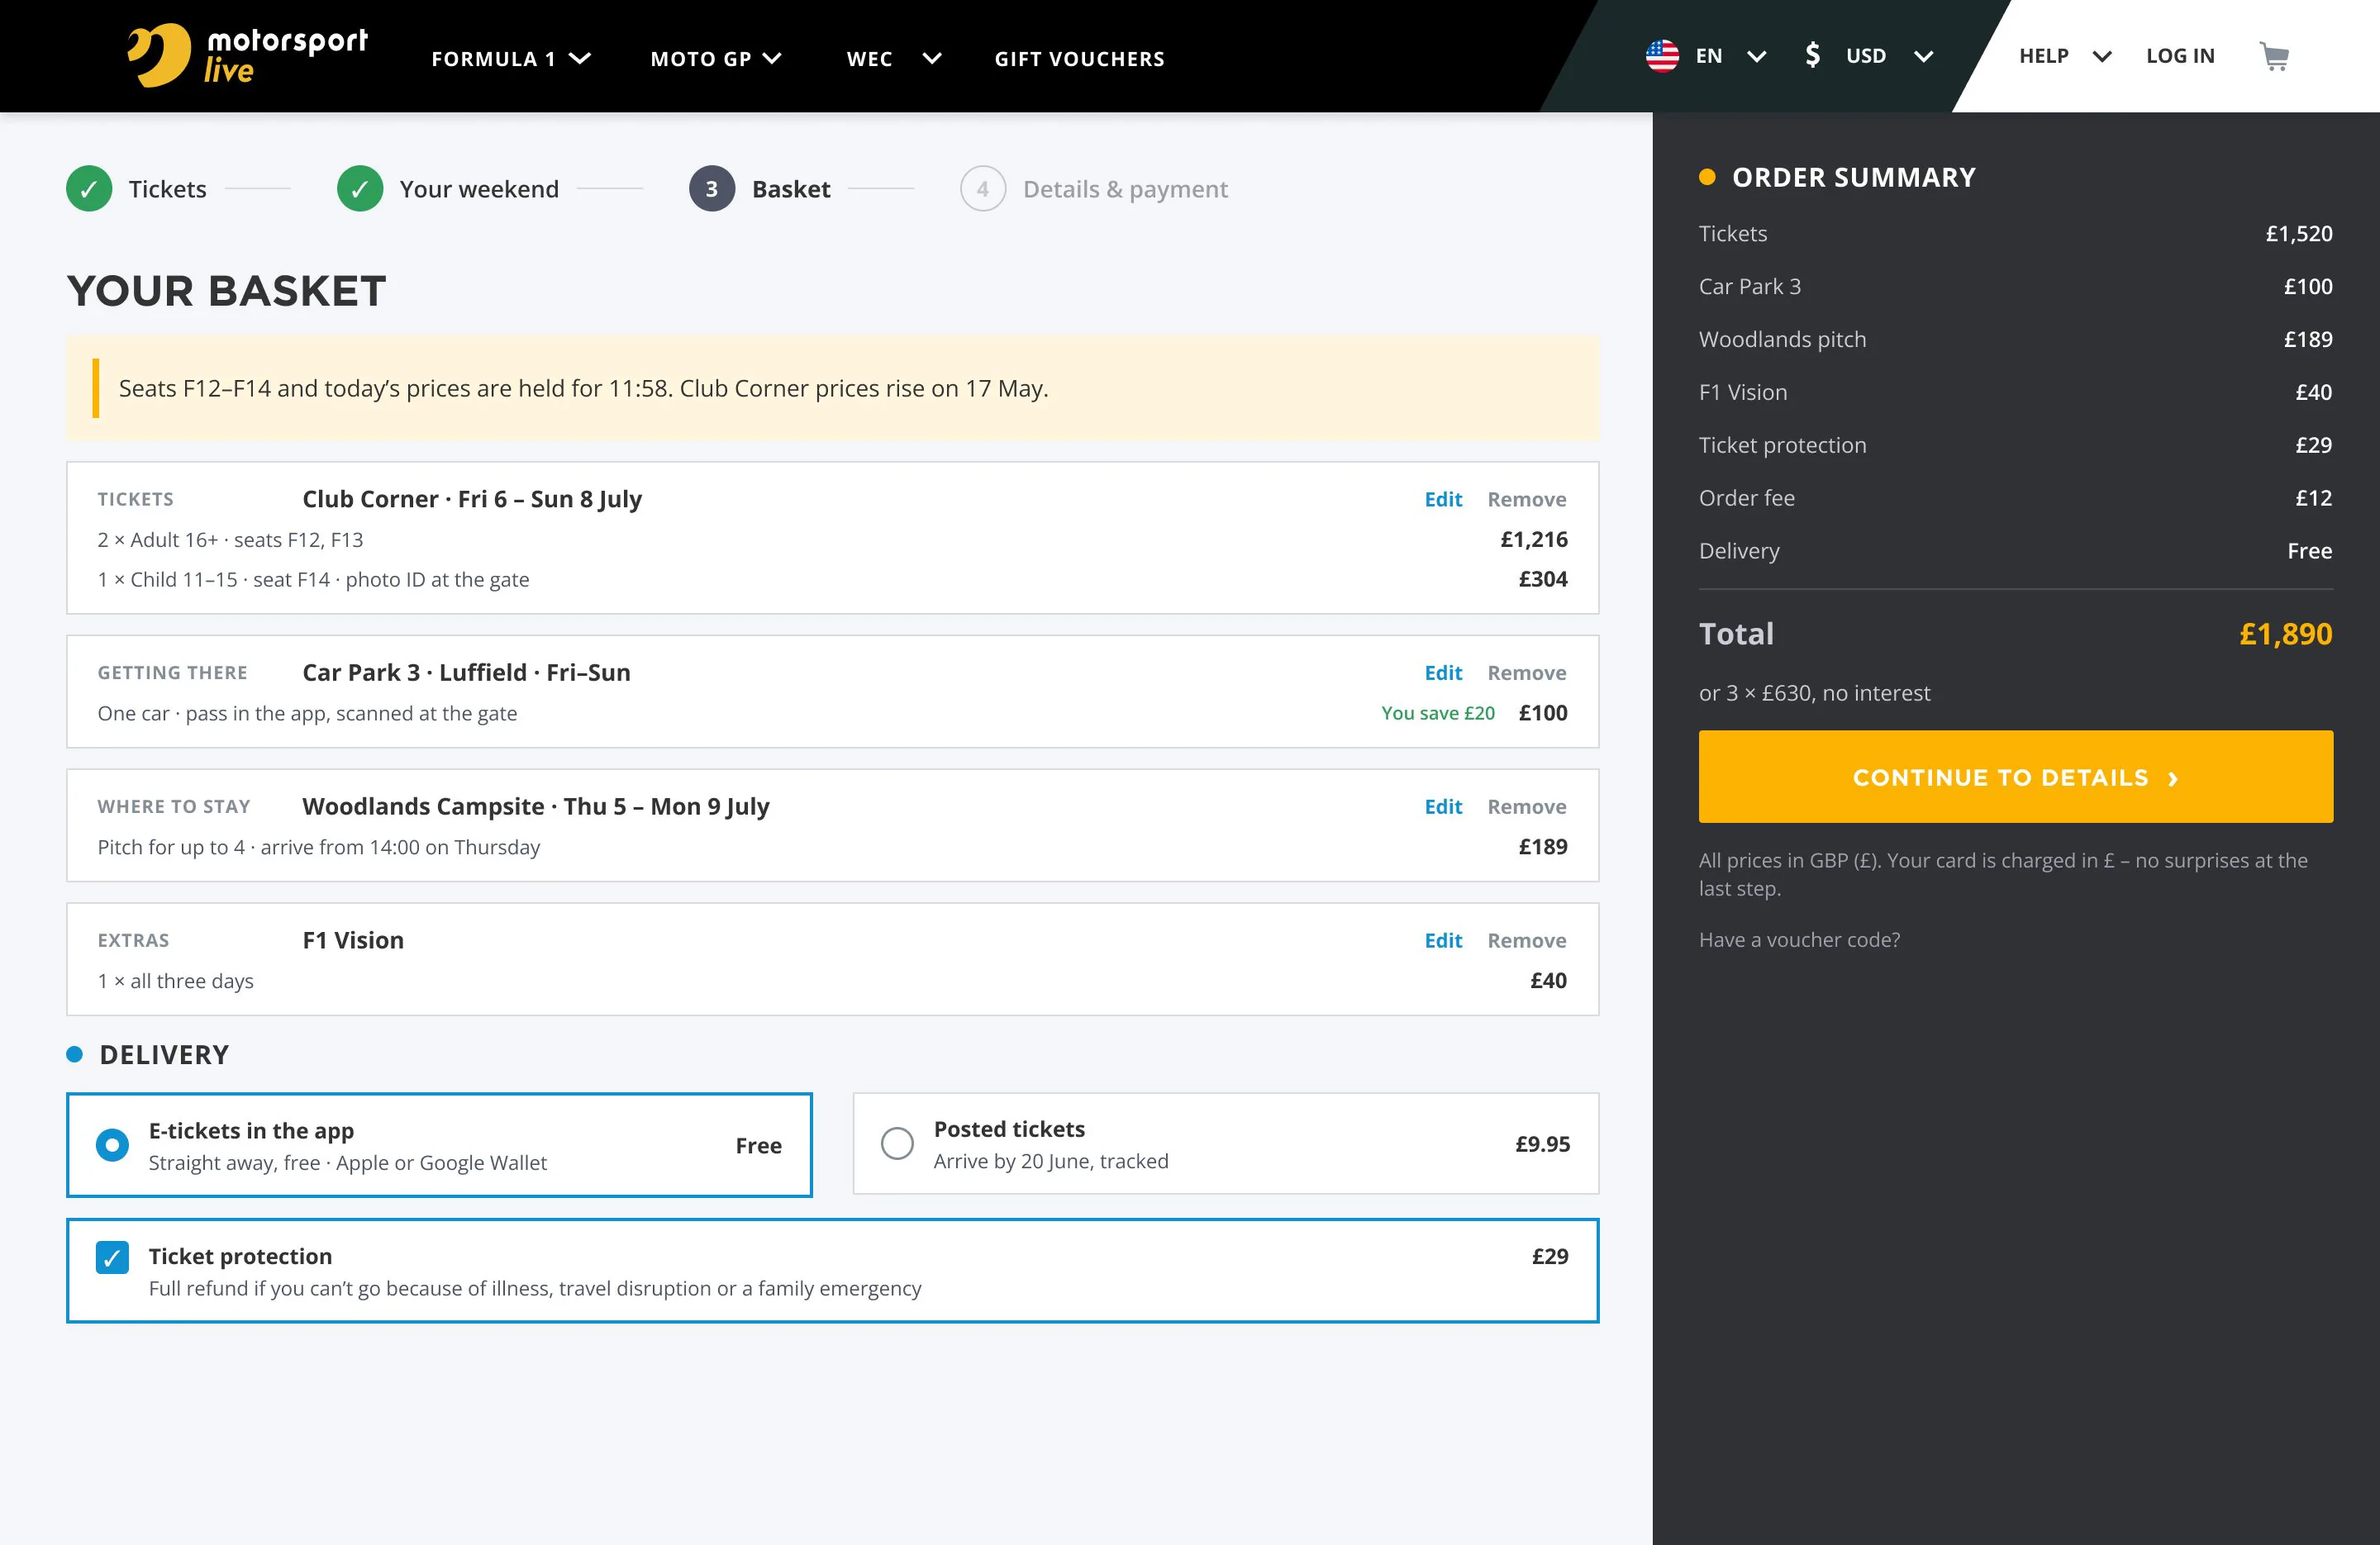Open Gift Vouchers page
This screenshot has width=2380, height=1545.
click(x=1079, y=59)
